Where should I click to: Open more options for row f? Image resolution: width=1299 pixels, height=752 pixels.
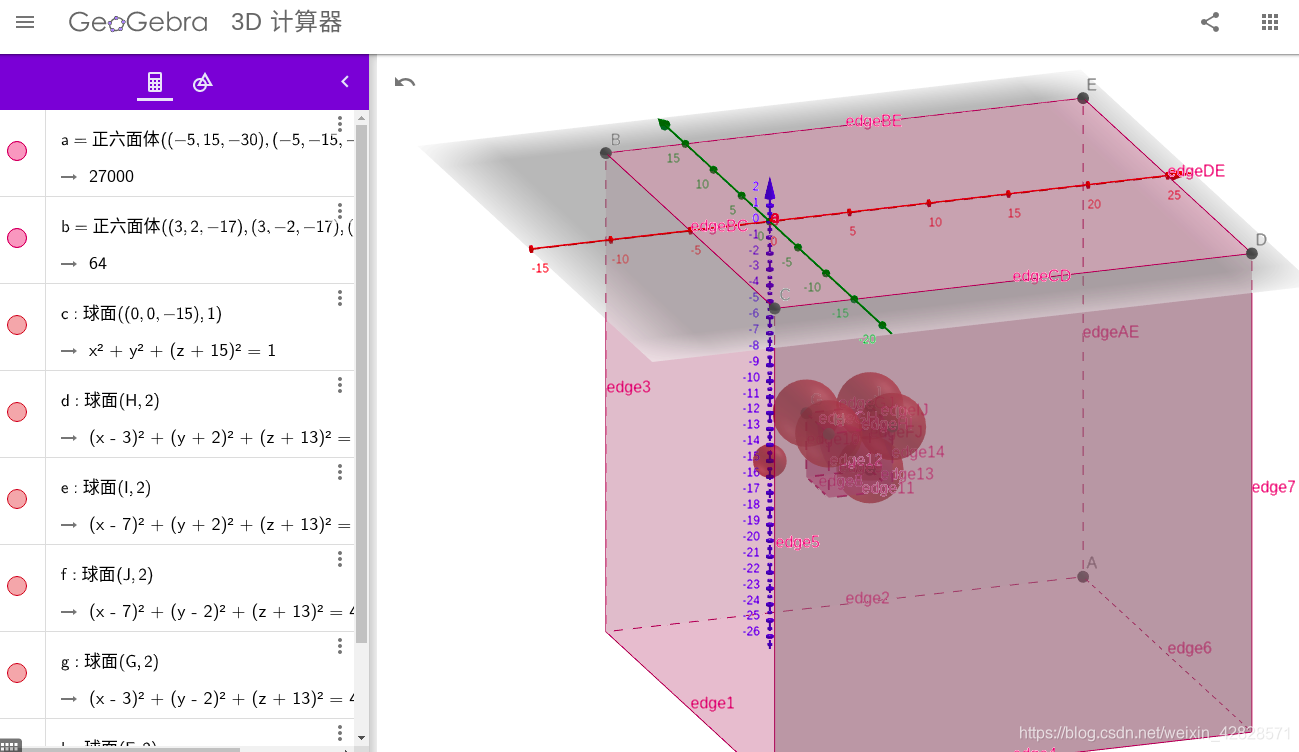coord(340,559)
